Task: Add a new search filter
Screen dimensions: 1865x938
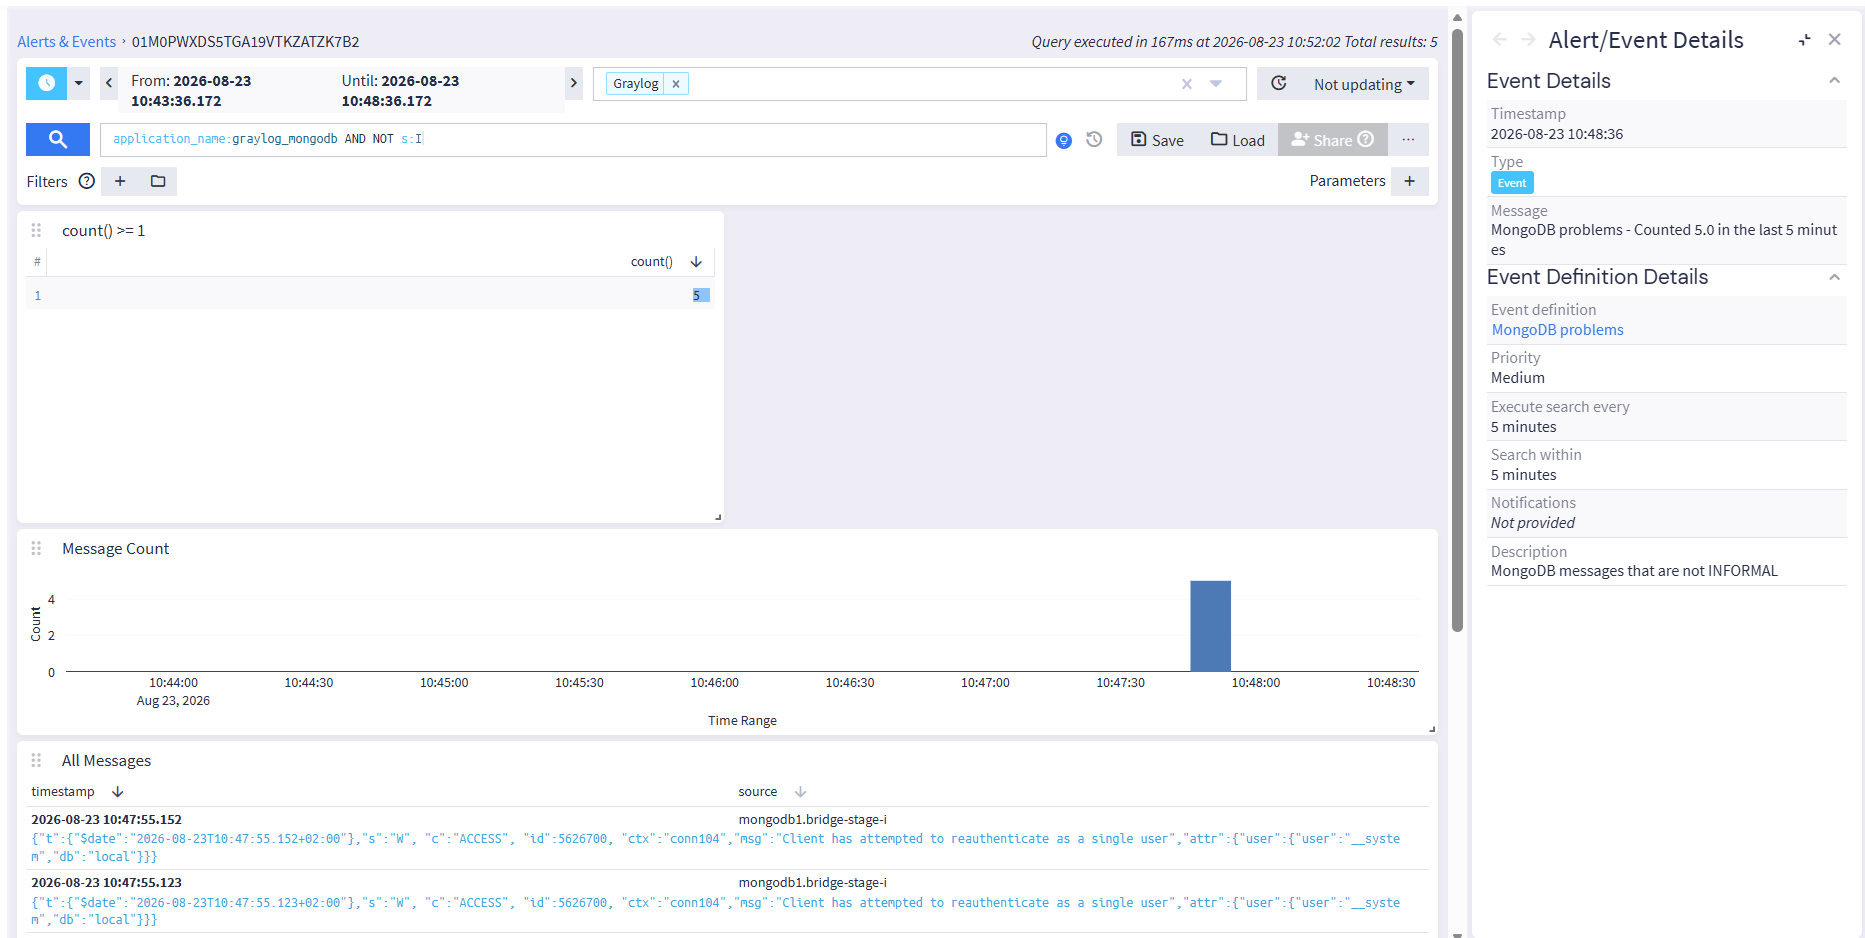Action: tap(120, 181)
